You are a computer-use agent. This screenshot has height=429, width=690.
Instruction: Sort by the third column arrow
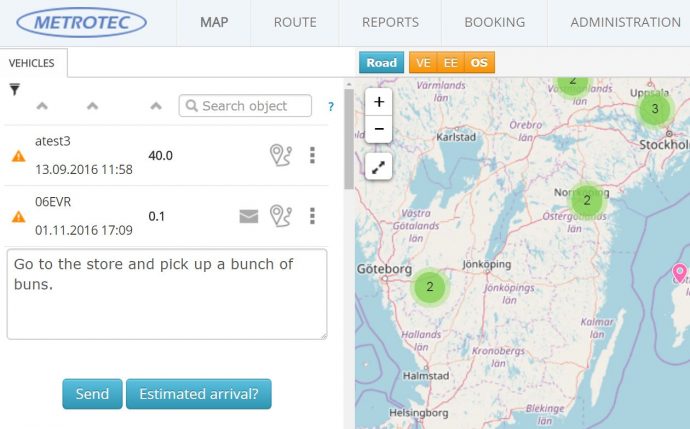tap(155, 106)
